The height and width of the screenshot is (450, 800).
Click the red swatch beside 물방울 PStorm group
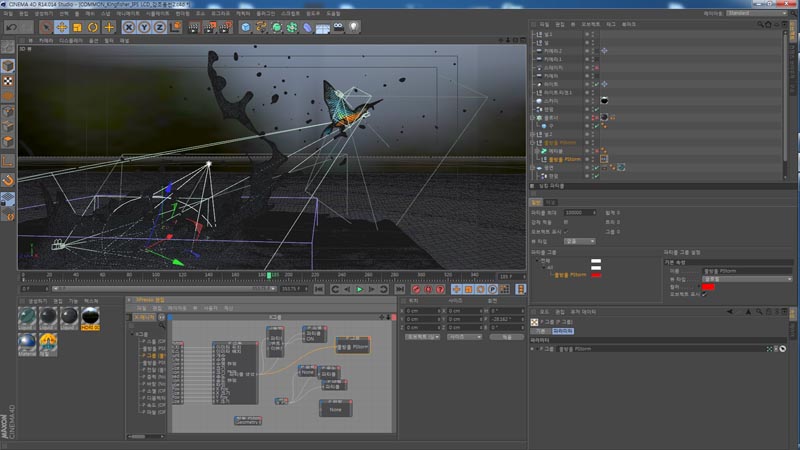(x=595, y=275)
